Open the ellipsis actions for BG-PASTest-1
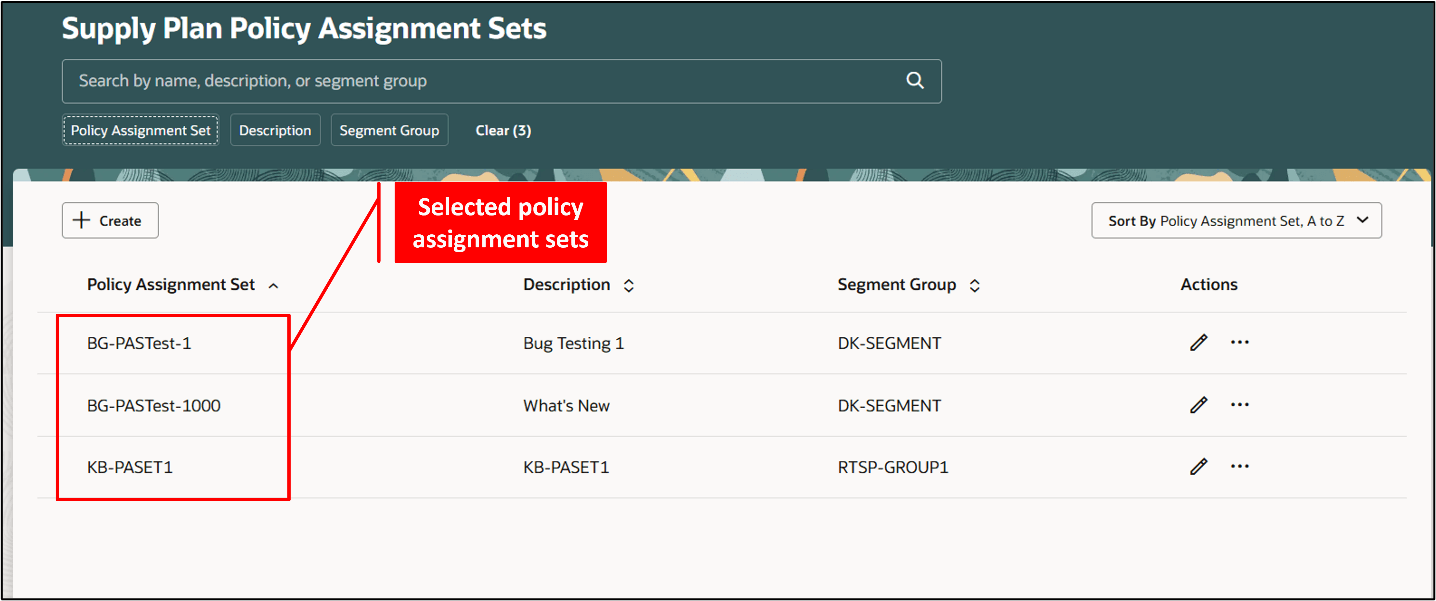Viewport: 1436px width, 601px height. [x=1240, y=342]
